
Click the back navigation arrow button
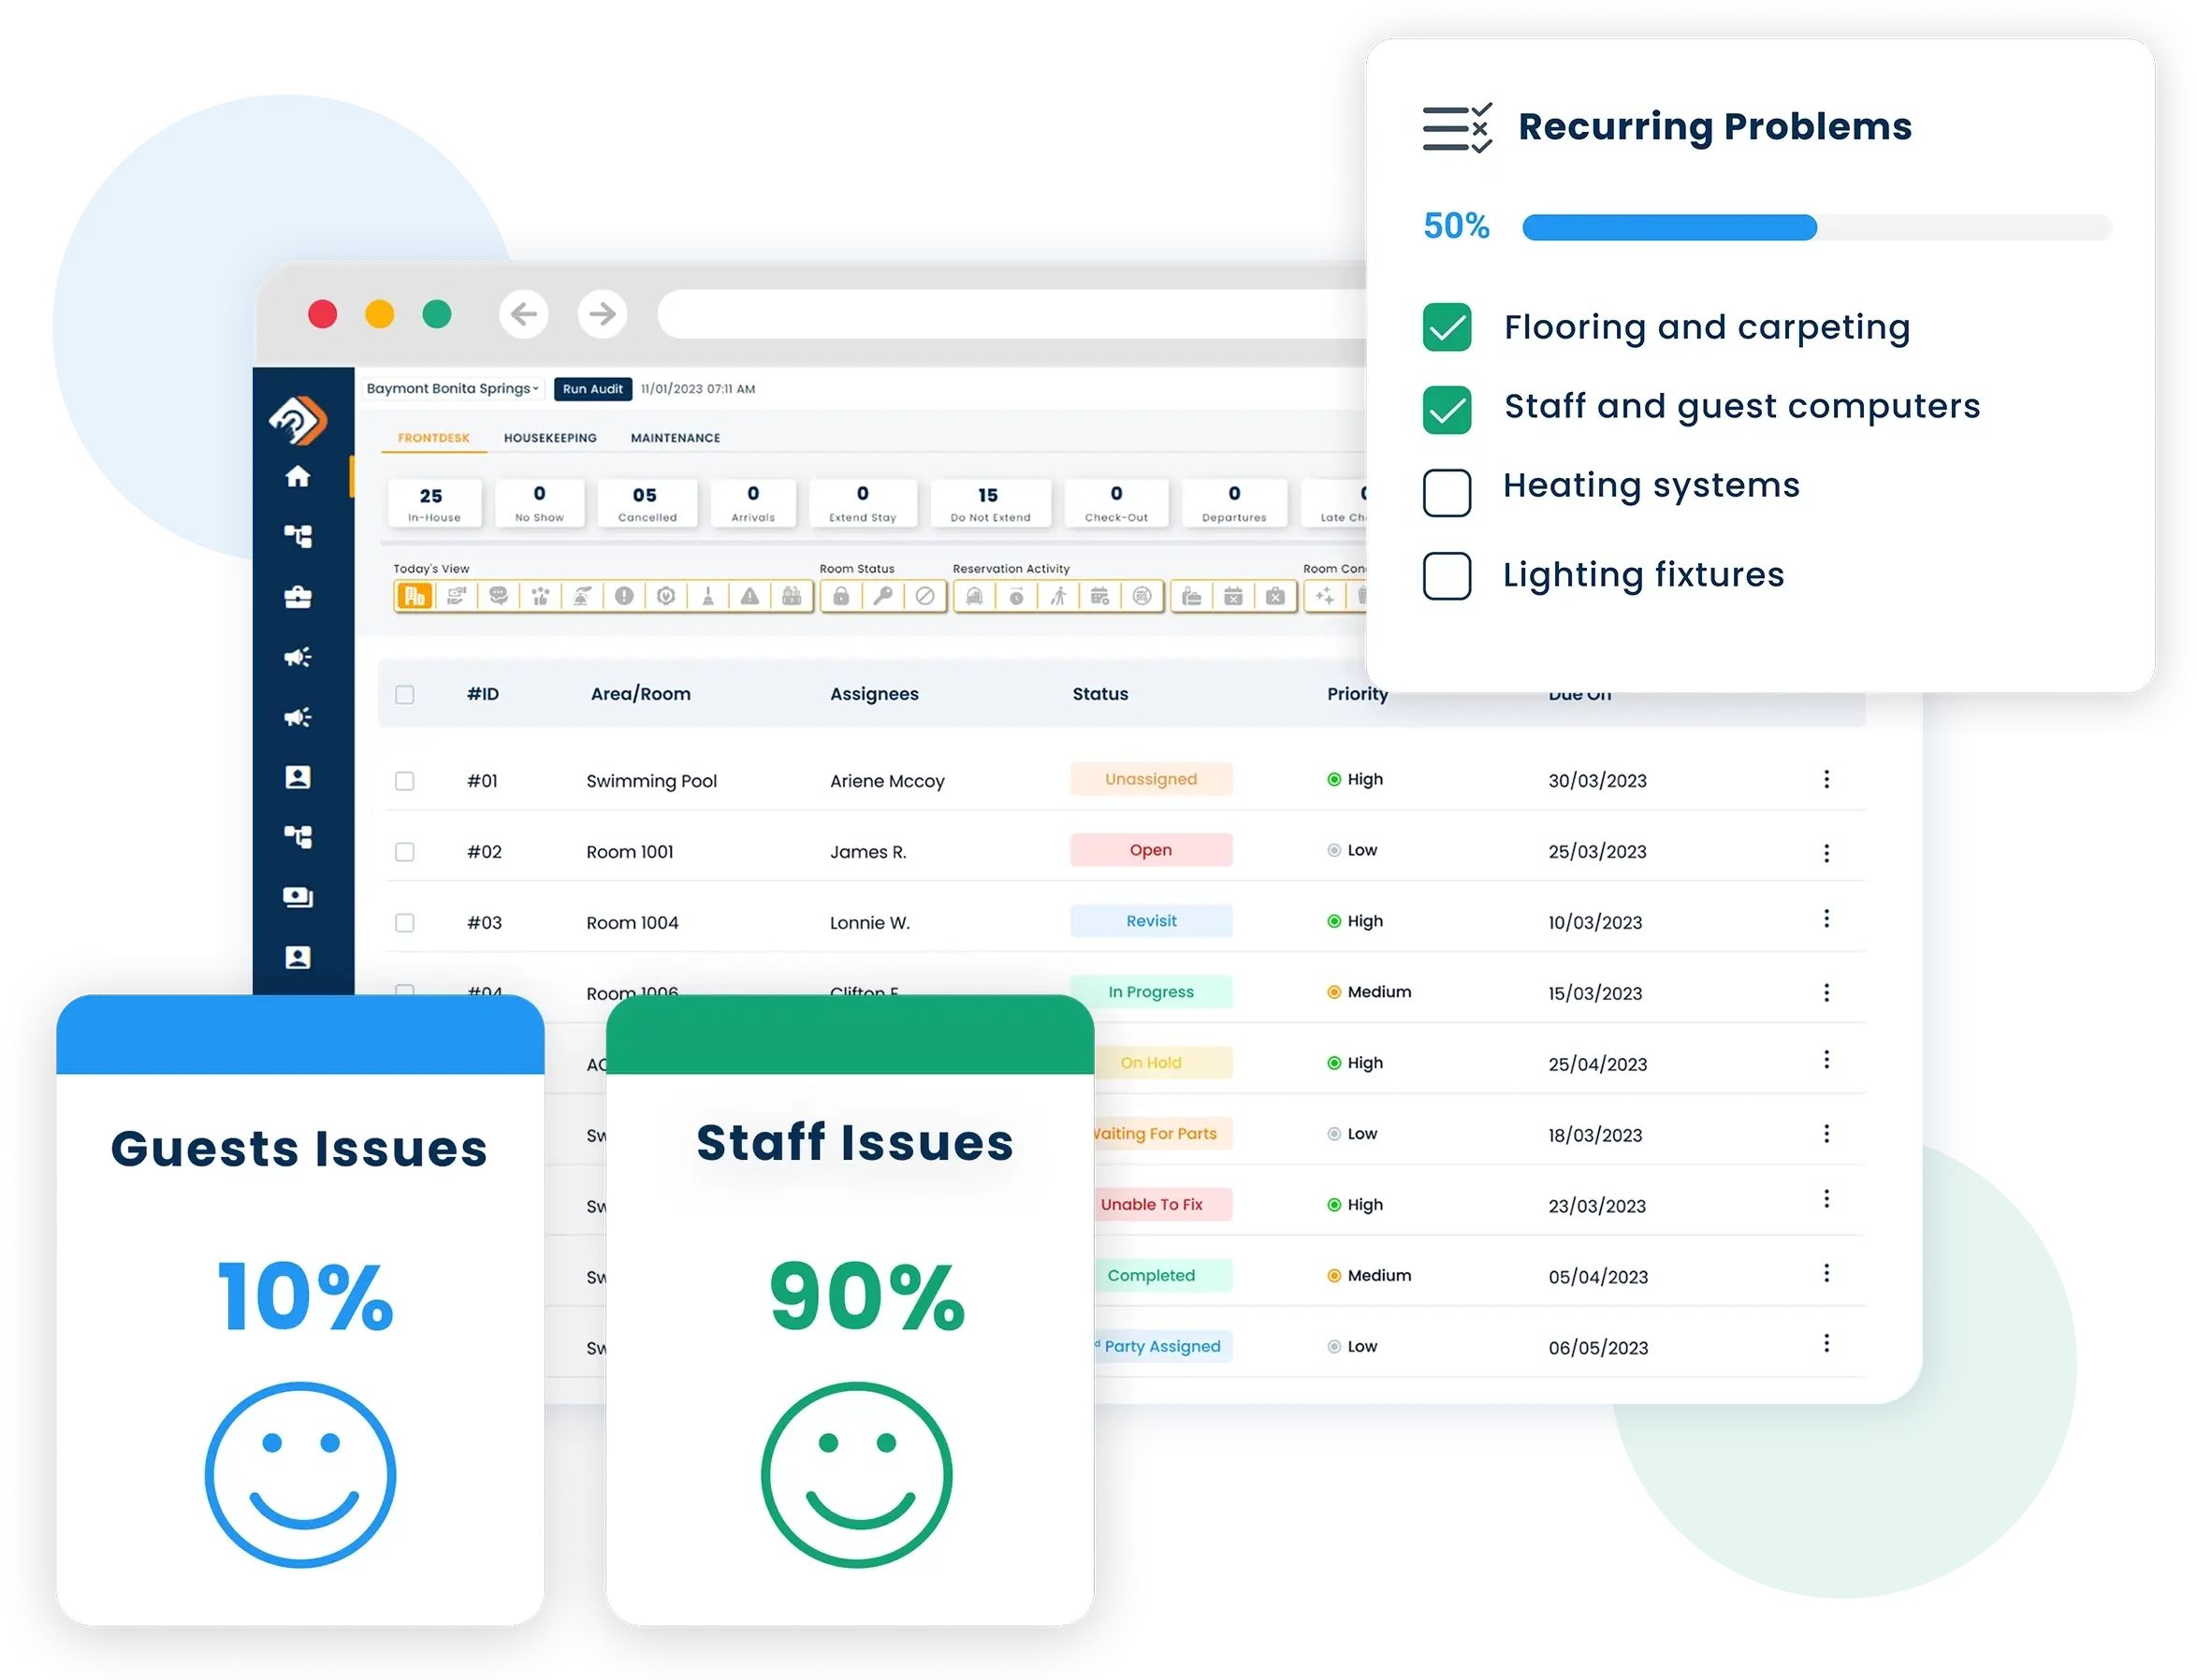pyautogui.click(x=534, y=311)
